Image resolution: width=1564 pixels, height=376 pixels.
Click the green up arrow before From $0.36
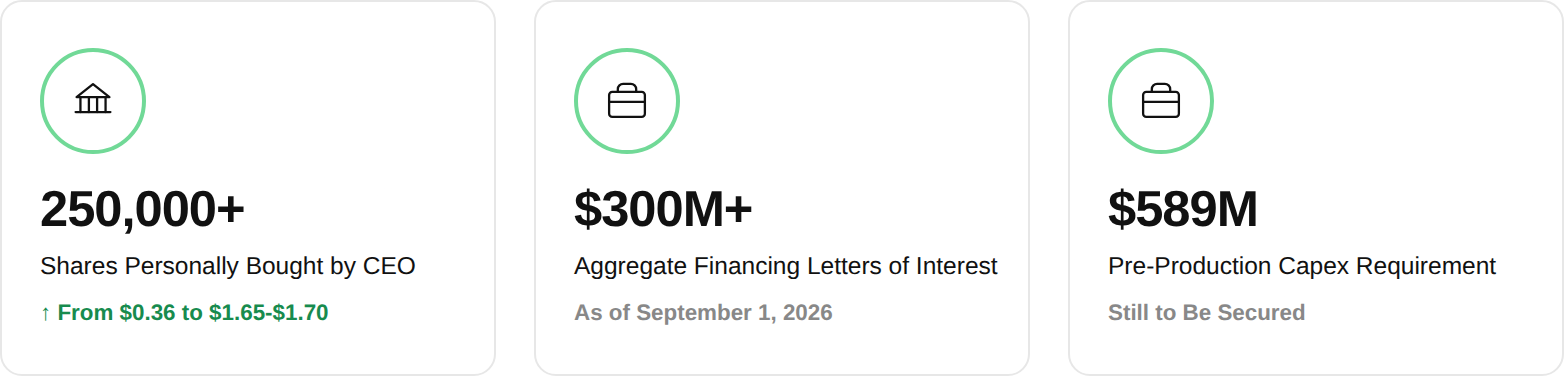point(45,313)
